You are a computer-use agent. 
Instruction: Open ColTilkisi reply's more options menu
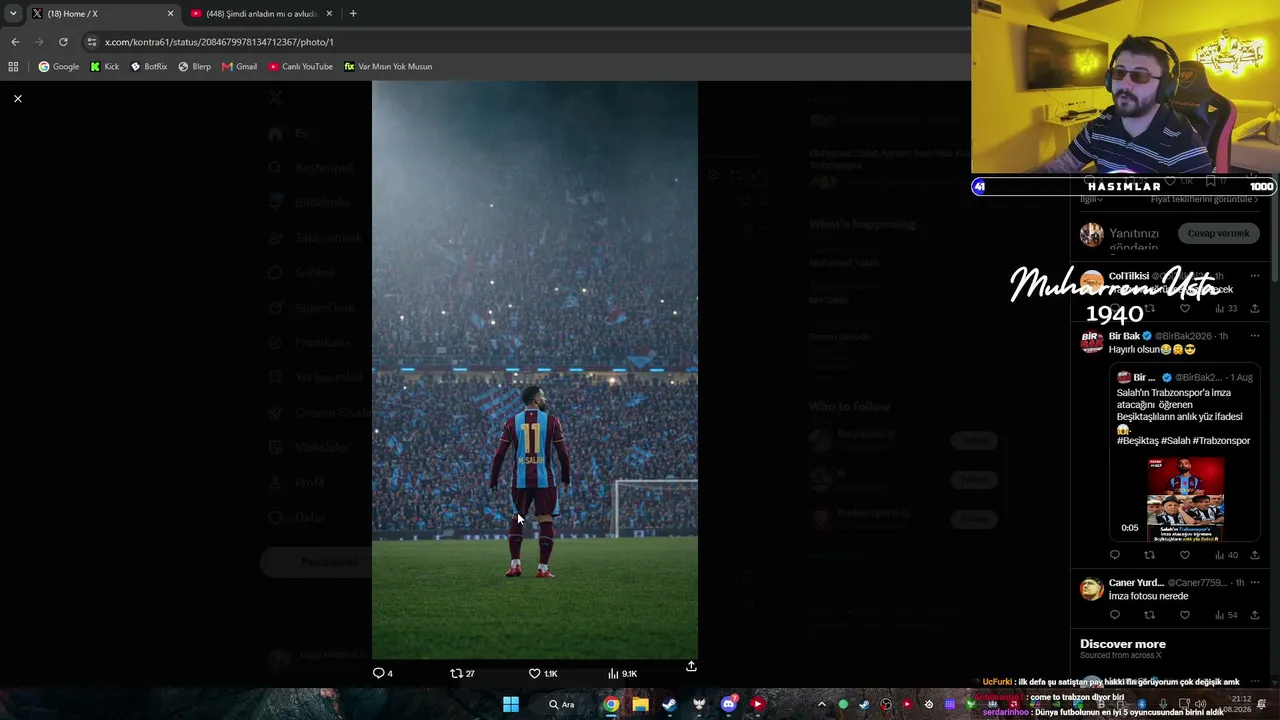coord(1255,276)
